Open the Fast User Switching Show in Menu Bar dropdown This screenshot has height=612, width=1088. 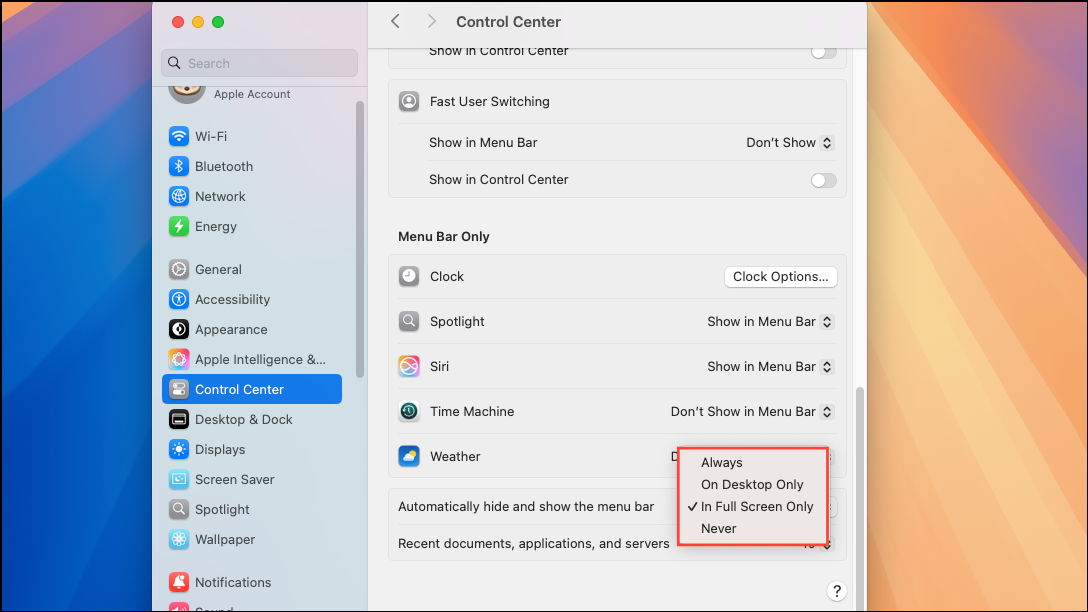(789, 142)
